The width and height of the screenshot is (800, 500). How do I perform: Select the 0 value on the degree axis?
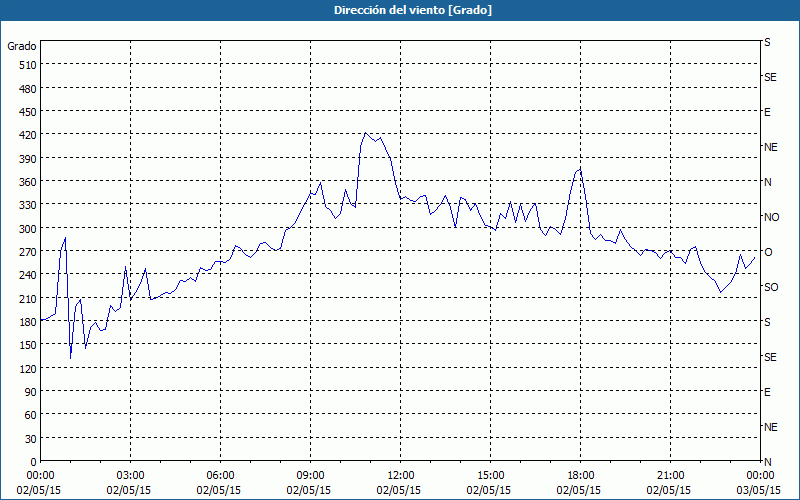click(x=34, y=462)
